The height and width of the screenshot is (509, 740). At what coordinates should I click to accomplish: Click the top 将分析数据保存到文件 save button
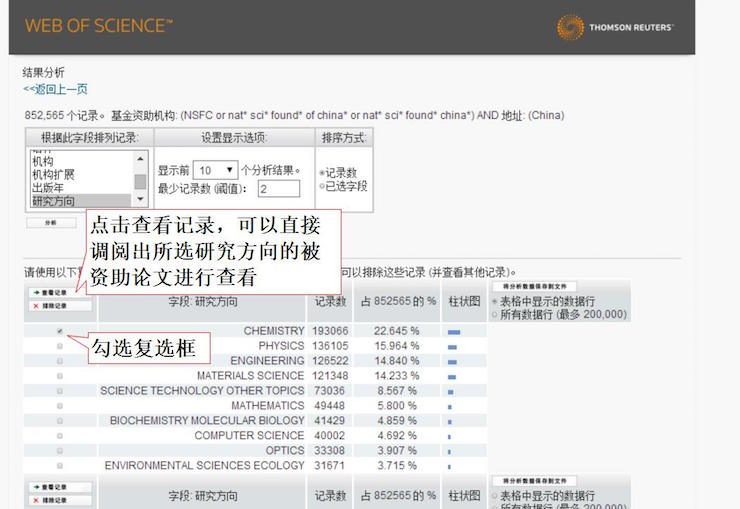click(533, 286)
